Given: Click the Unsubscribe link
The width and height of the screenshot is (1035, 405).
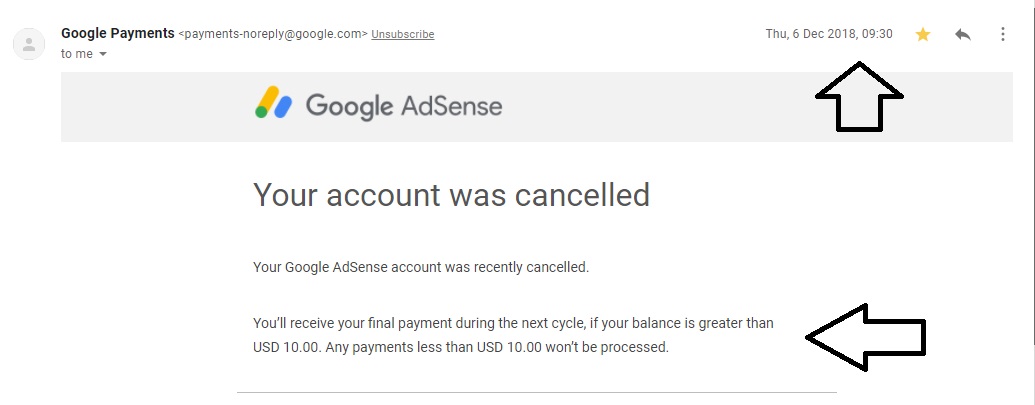Looking at the screenshot, I should click(403, 34).
